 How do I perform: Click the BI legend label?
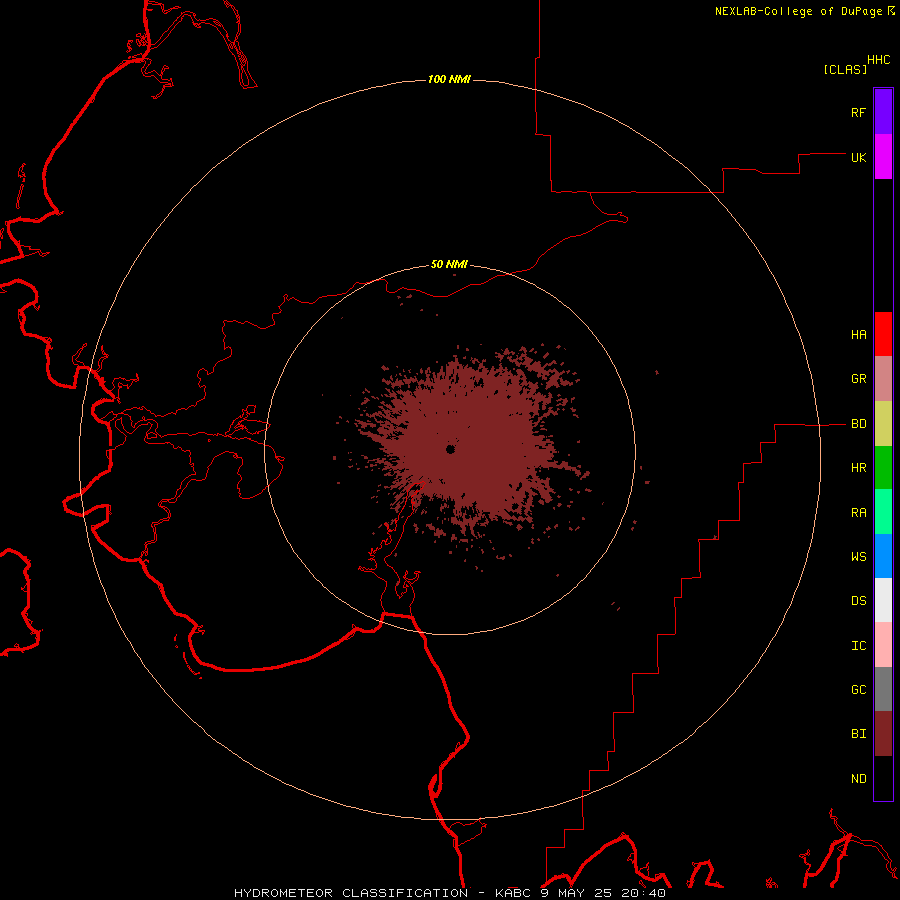[858, 734]
